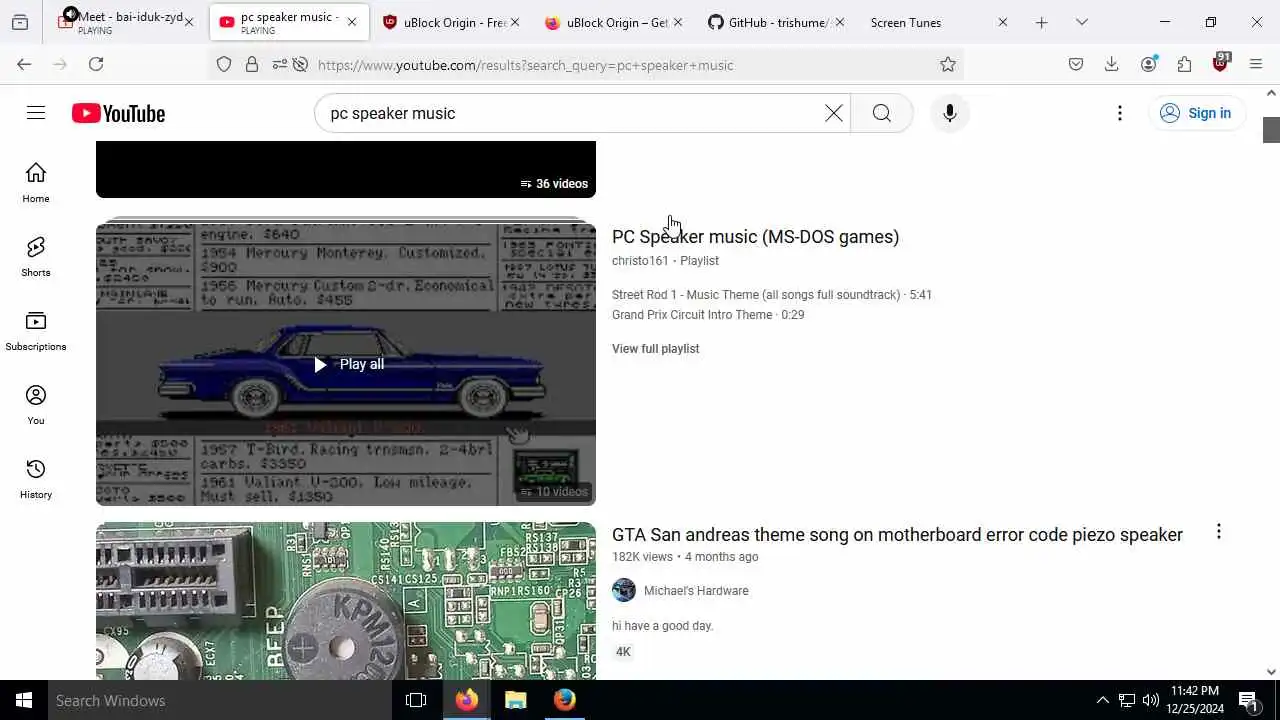1280x720 pixels.
Task: Go back one page in Firefox
Action: (x=24, y=64)
